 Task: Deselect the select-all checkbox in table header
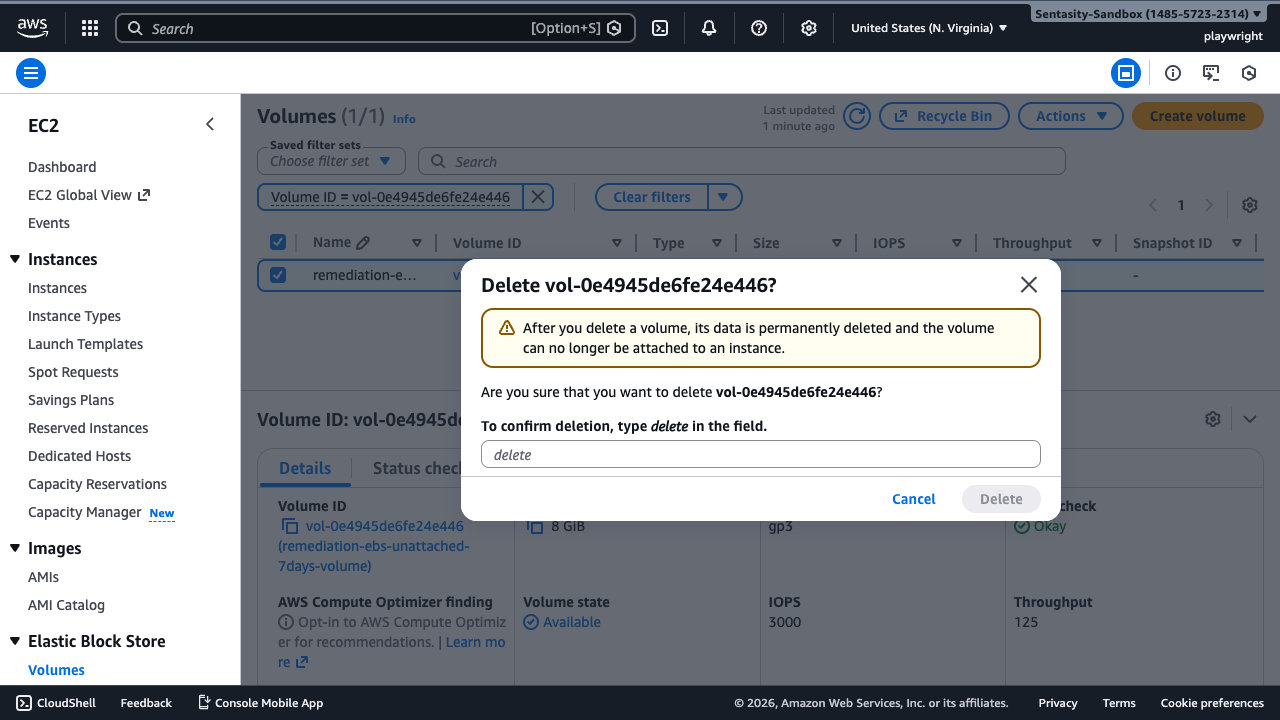(277, 242)
